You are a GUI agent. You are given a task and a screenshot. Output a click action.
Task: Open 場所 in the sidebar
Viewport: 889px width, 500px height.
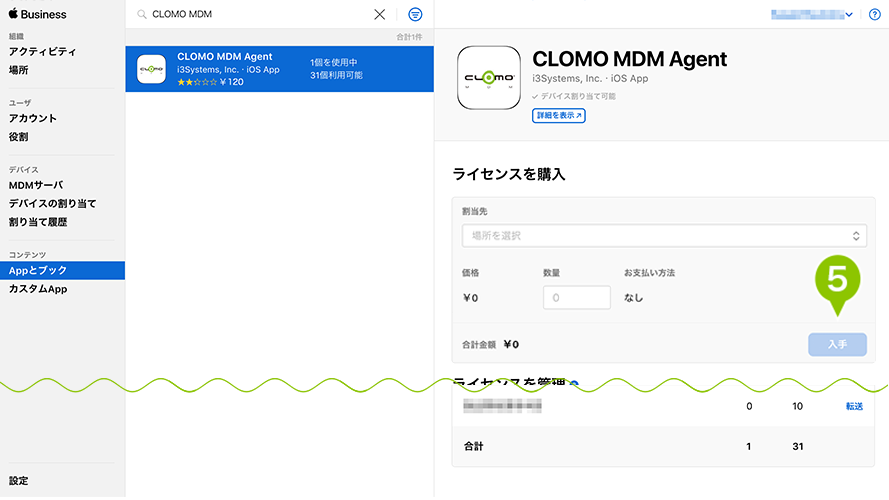[x=19, y=70]
